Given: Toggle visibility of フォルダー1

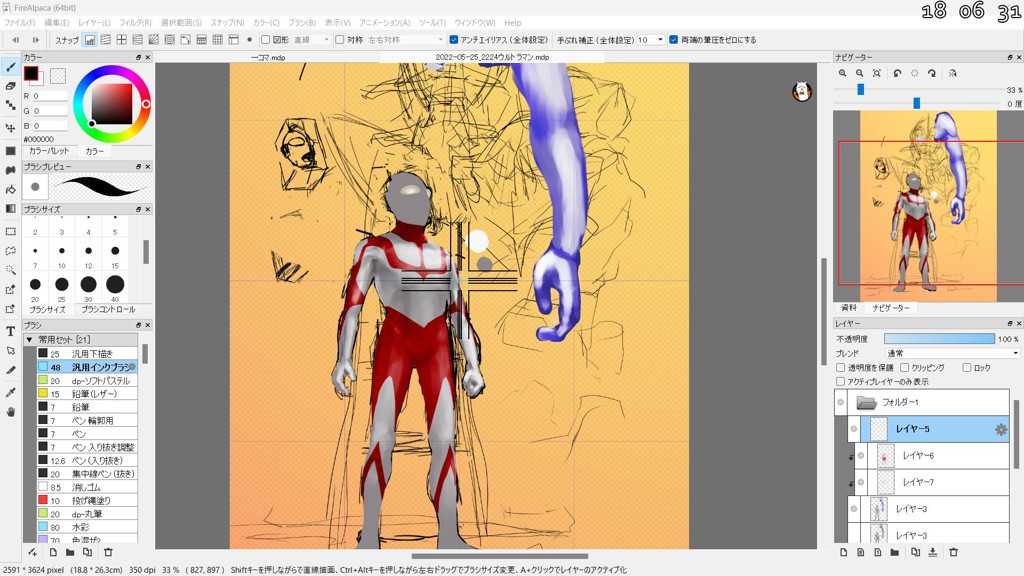Looking at the screenshot, I should tap(840, 402).
